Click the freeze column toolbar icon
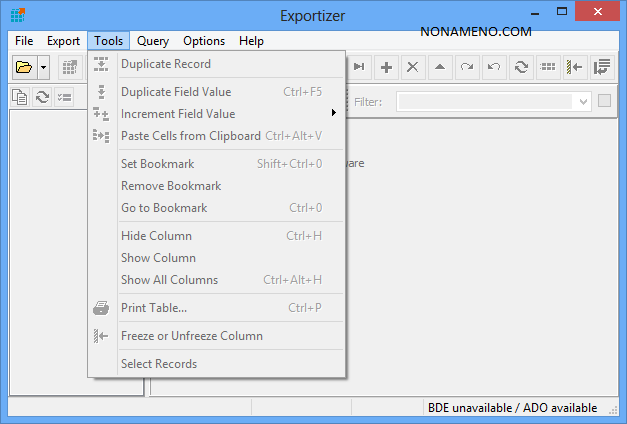627x424 pixels. (575, 67)
